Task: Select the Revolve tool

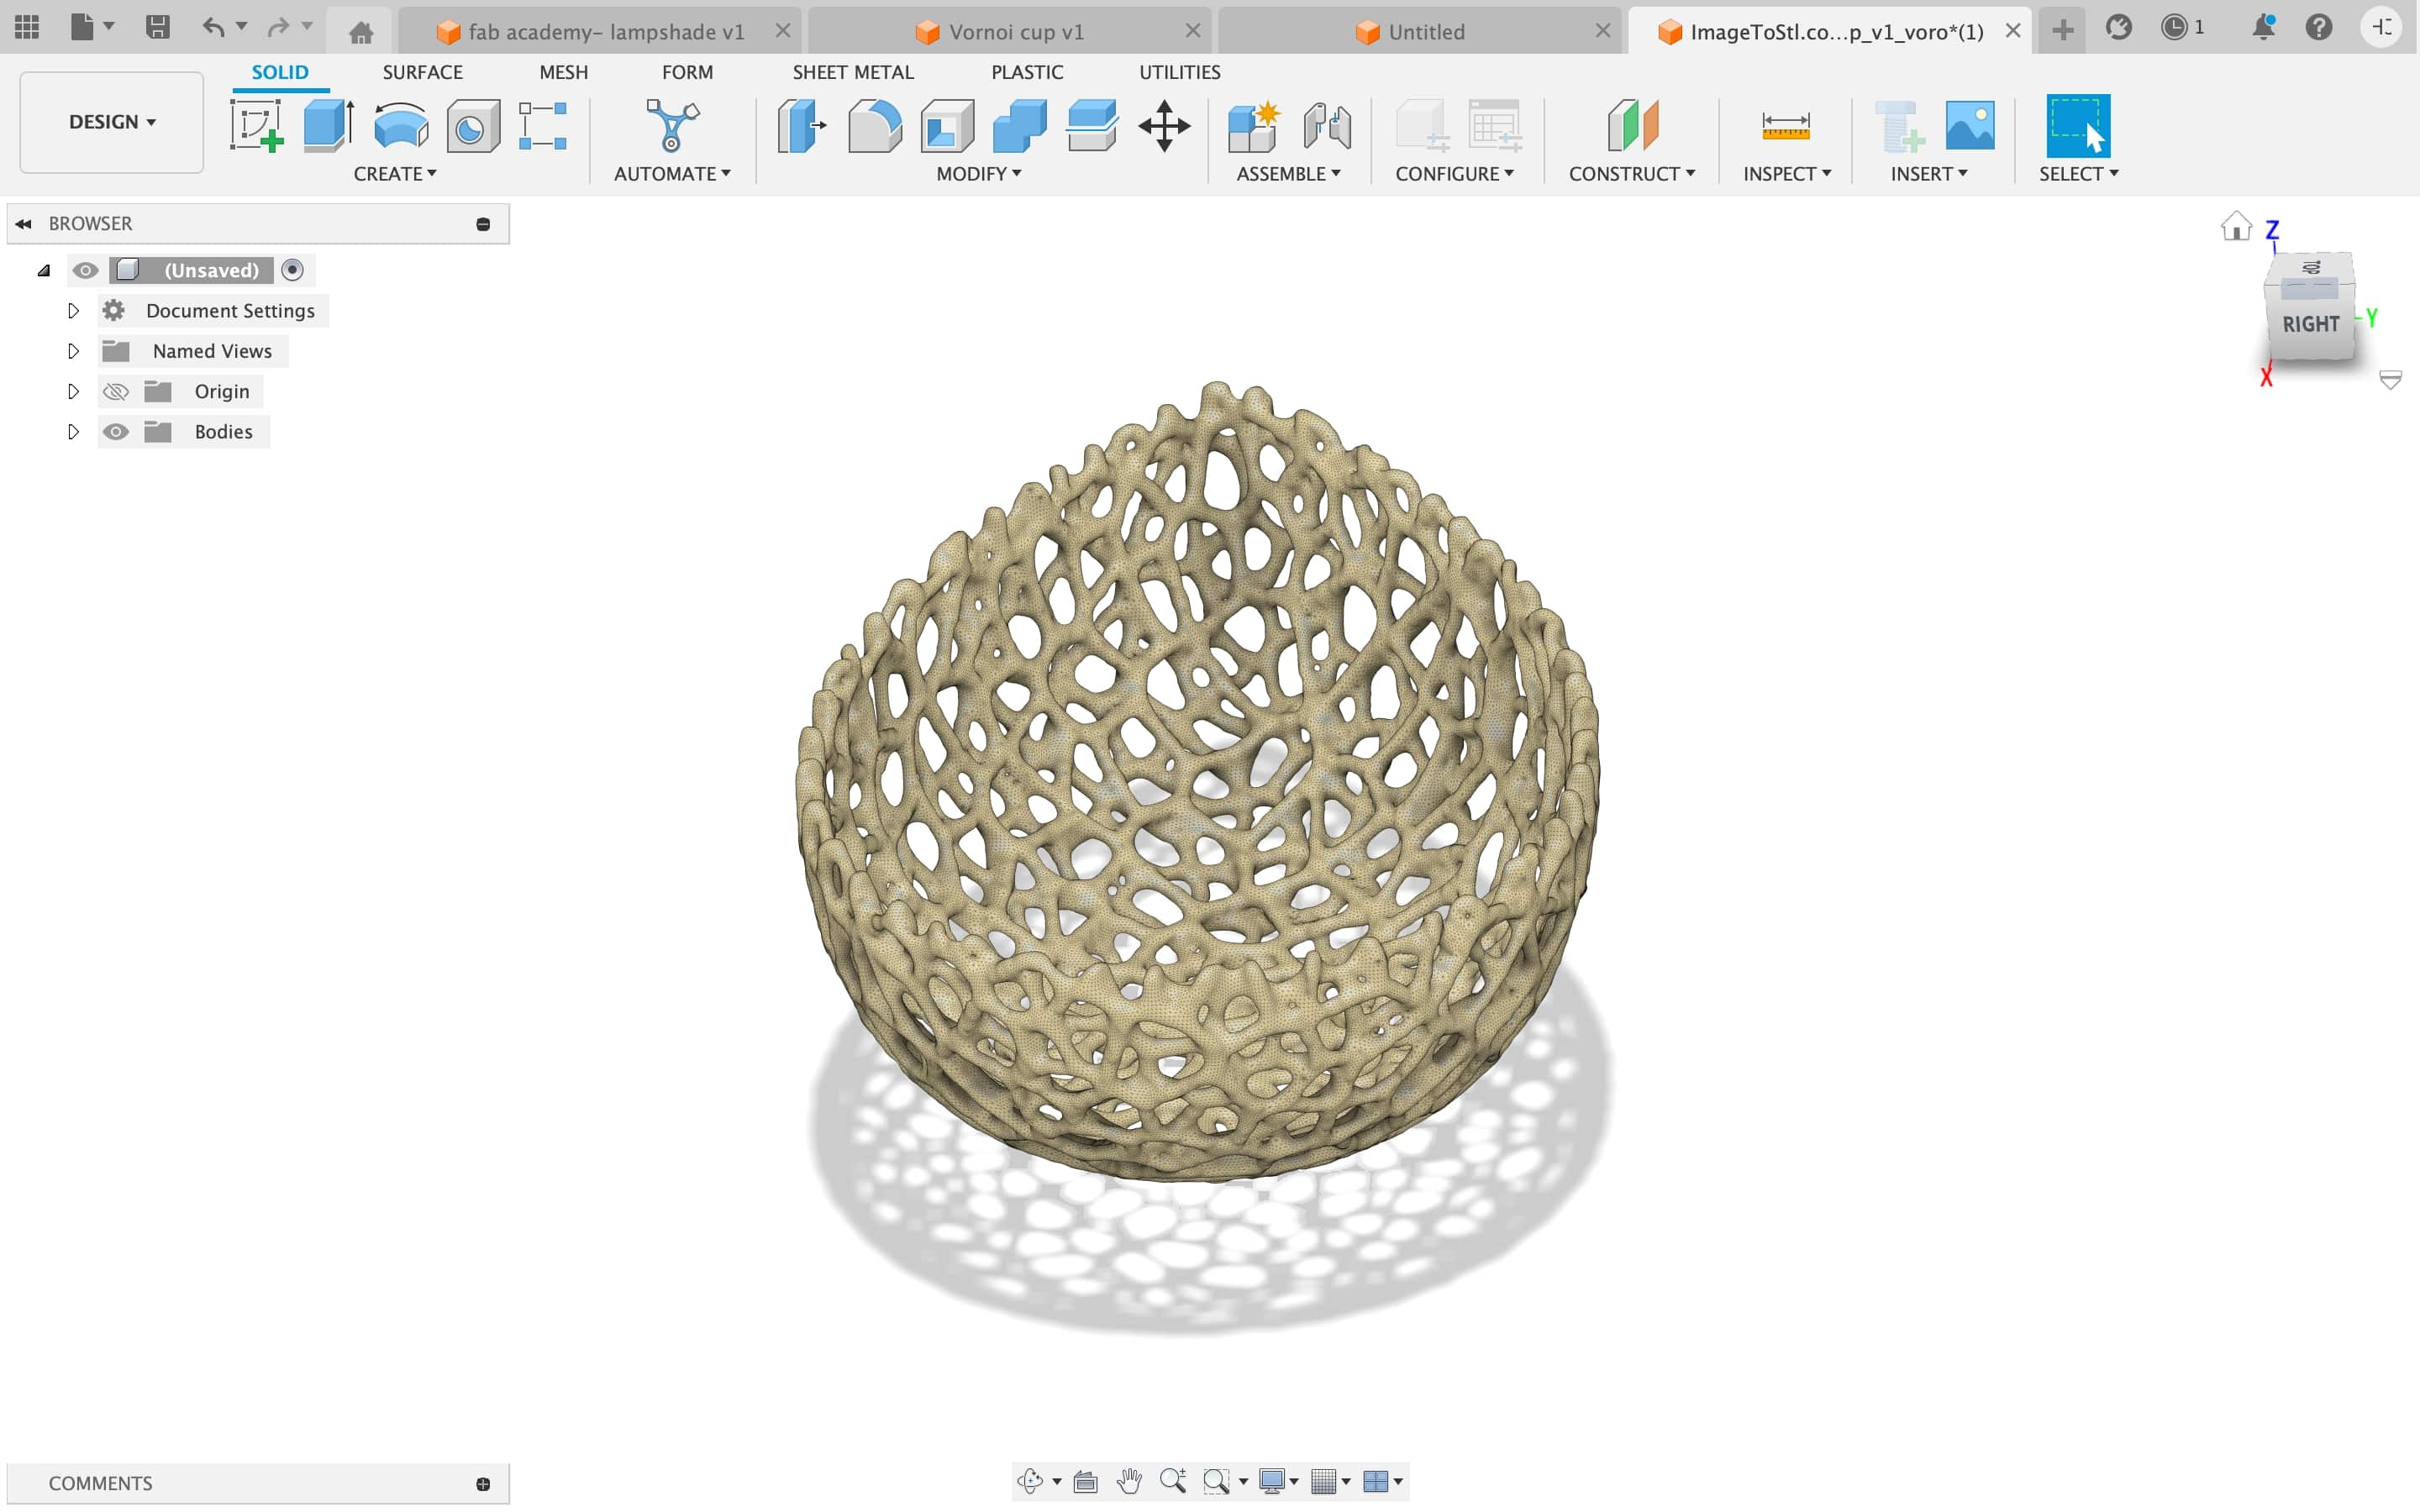Action: click(x=400, y=126)
